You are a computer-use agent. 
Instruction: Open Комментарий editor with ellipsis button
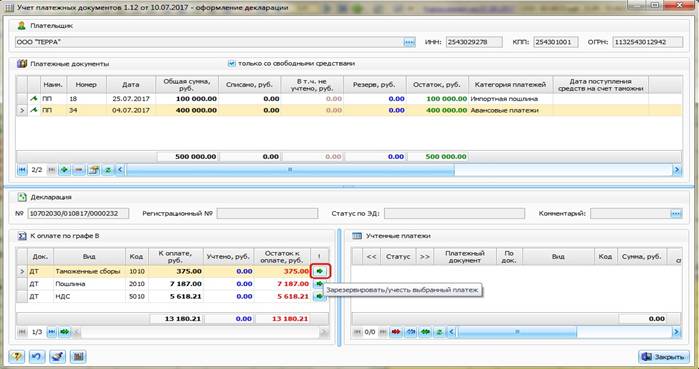click(676, 213)
